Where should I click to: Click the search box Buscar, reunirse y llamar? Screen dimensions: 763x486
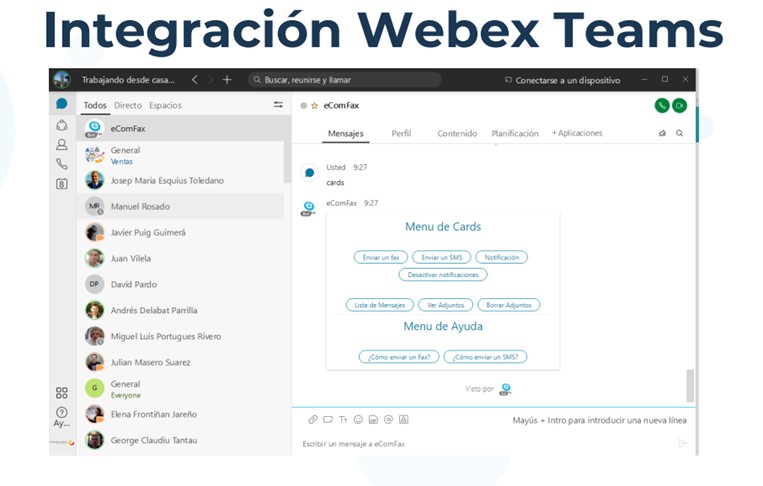(345, 80)
